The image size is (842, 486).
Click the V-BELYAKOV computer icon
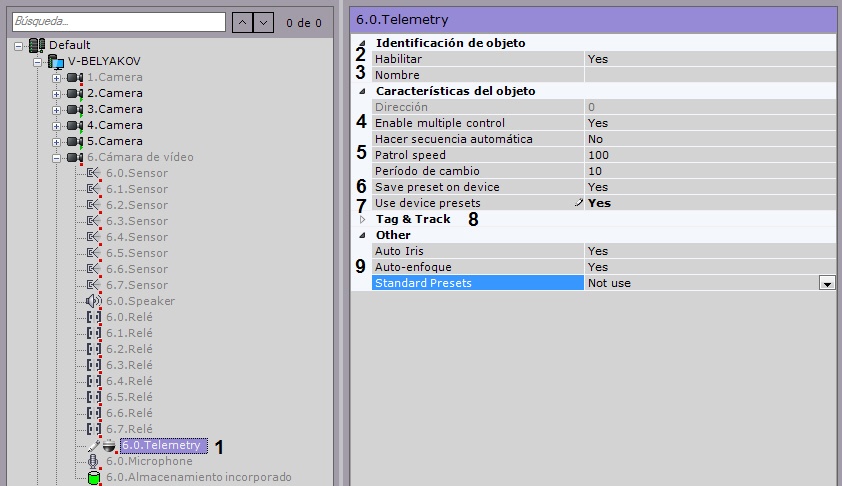point(56,61)
